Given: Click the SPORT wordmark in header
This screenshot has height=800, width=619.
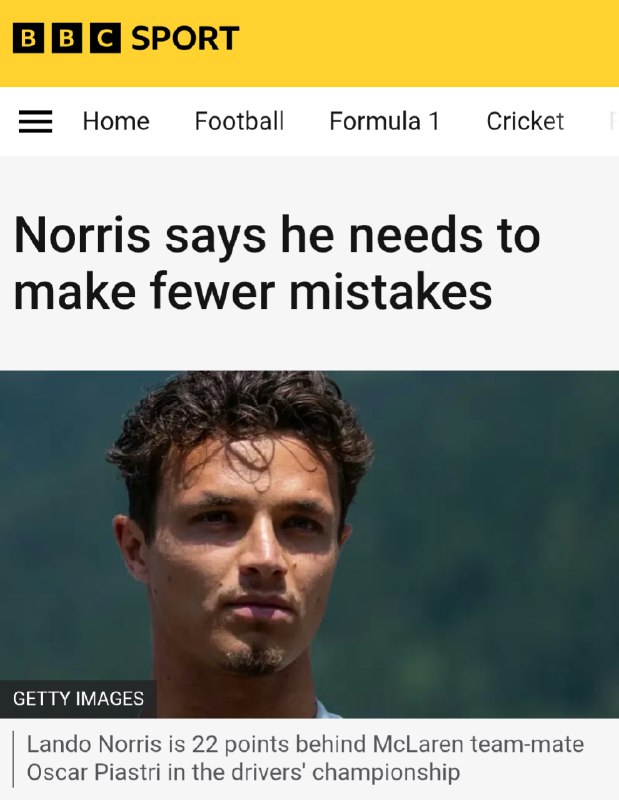Looking at the screenshot, I should click(185, 38).
